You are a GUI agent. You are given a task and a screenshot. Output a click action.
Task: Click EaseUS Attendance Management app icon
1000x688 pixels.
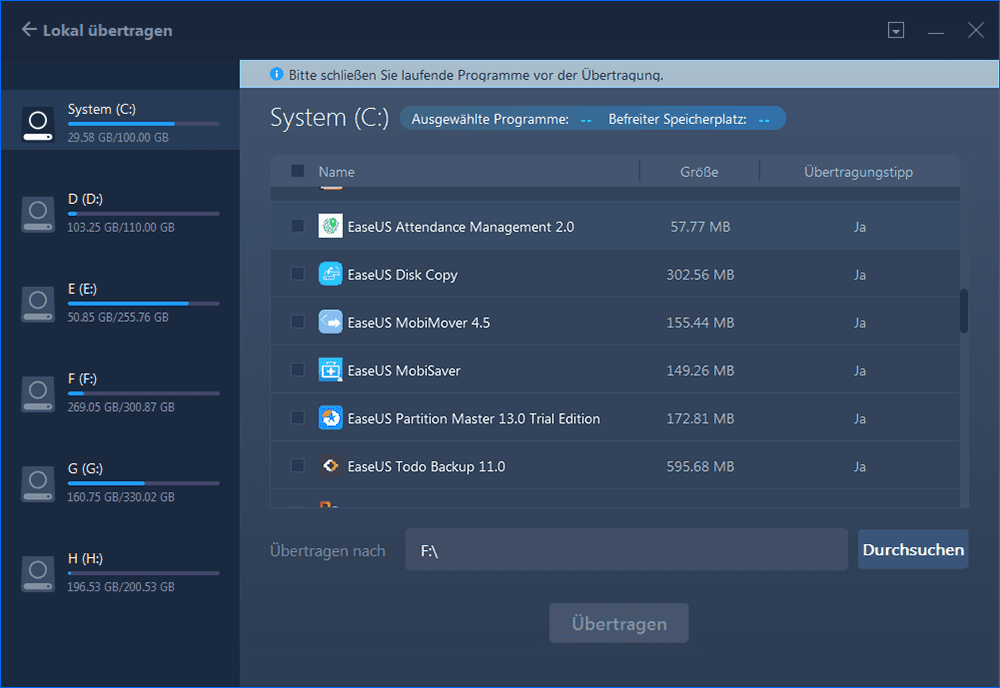click(330, 226)
